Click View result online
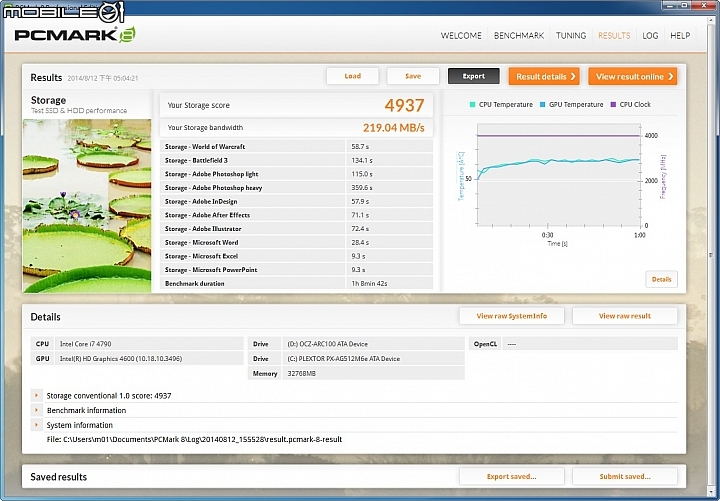 click(633, 76)
